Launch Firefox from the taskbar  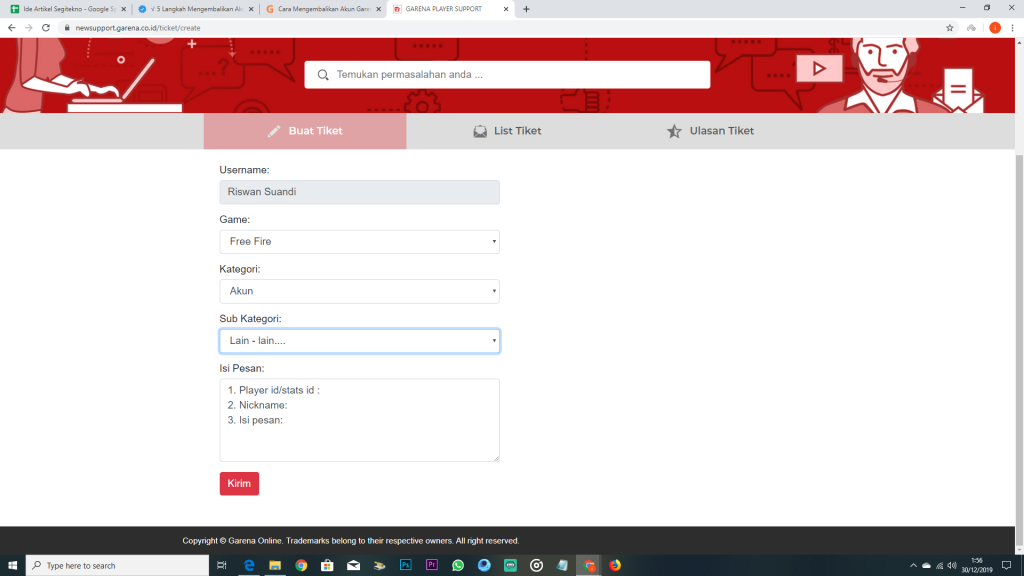pos(615,566)
